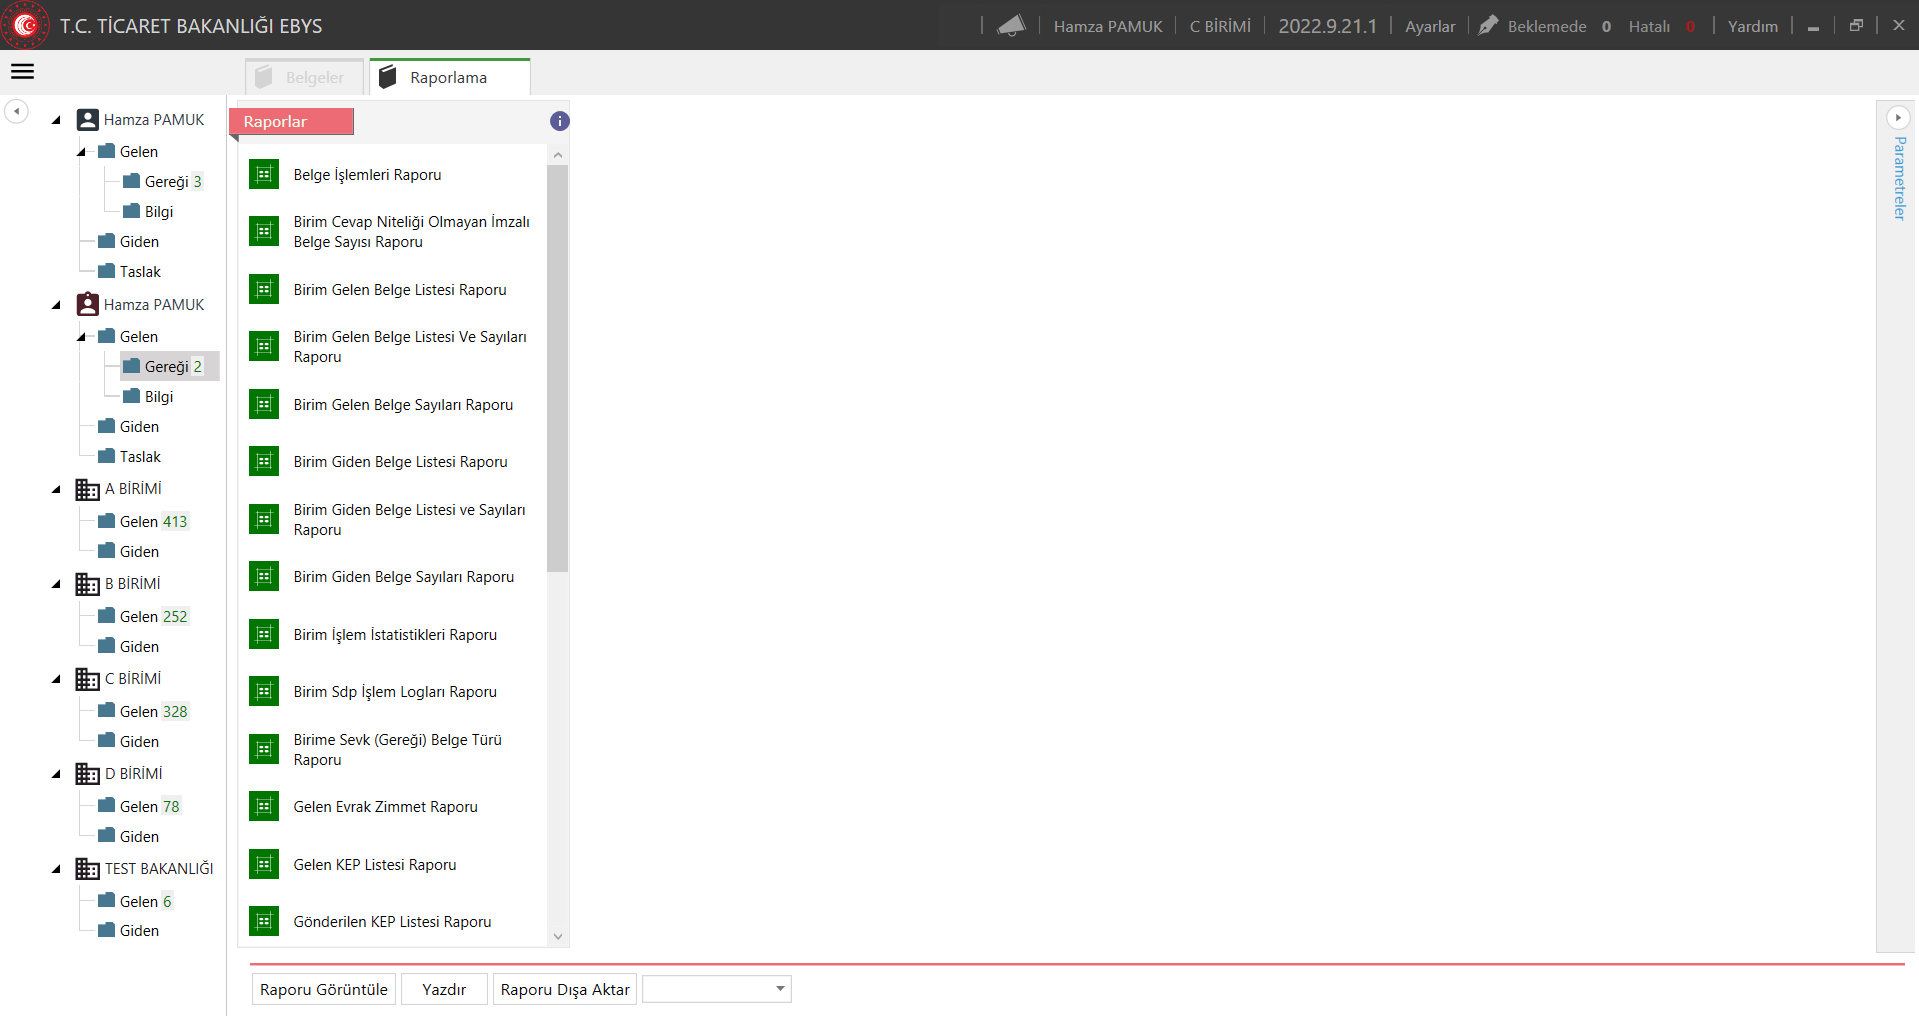This screenshot has height=1016, width=1919.
Task: Click the Raporu Görüntüle button
Action: pyautogui.click(x=324, y=989)
